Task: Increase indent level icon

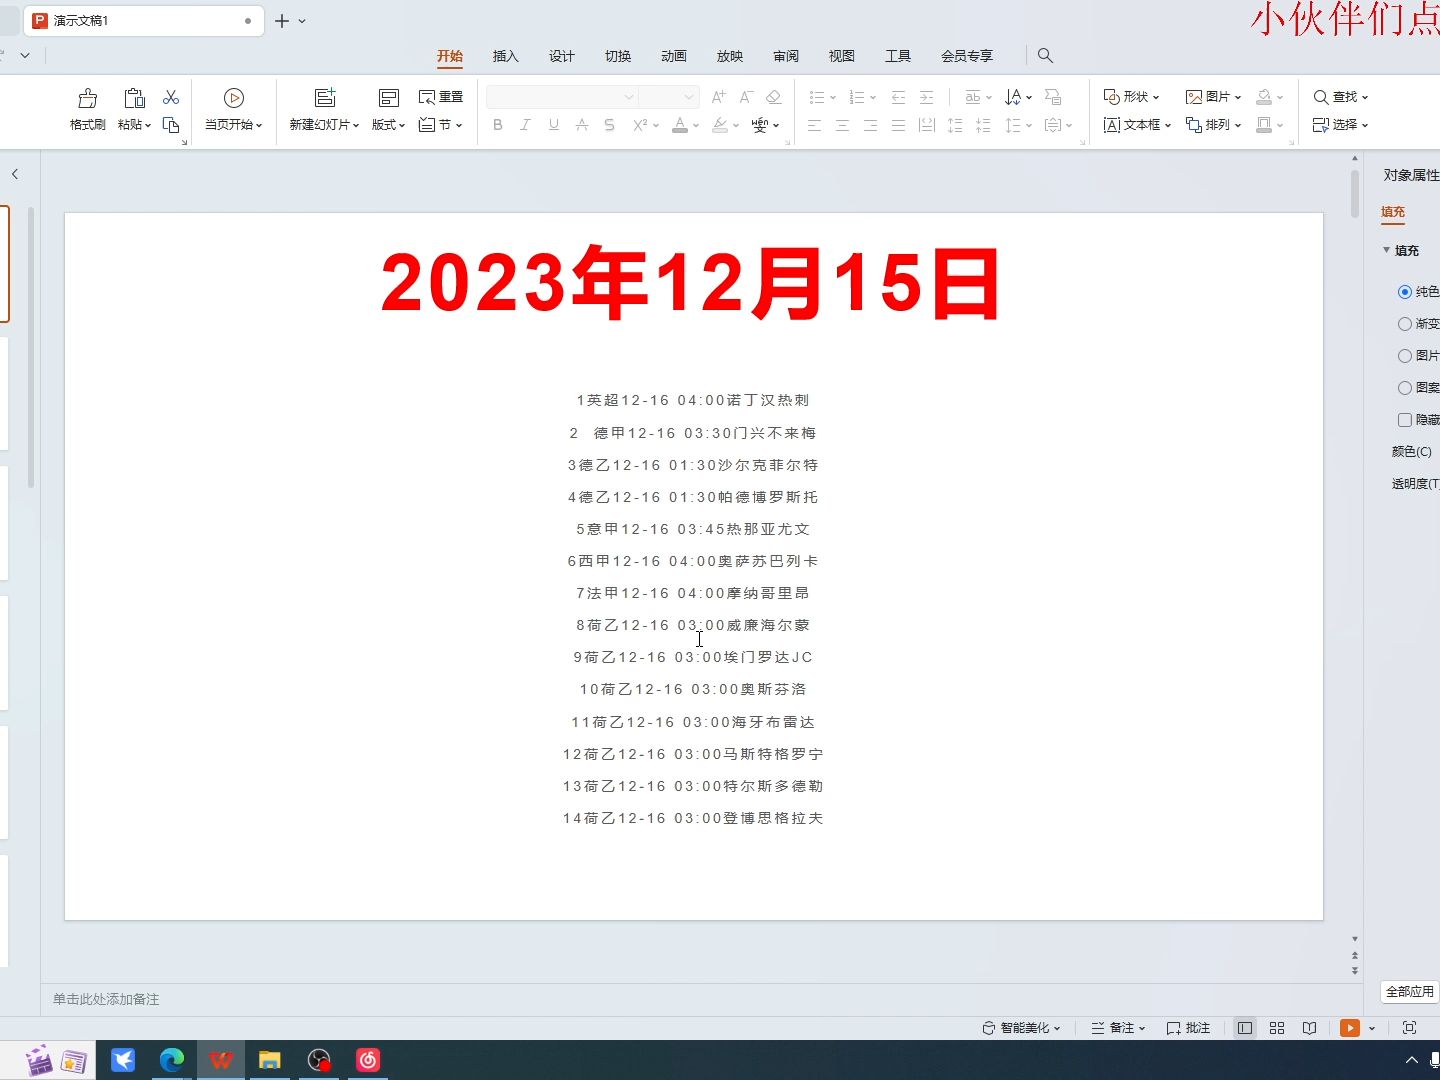Action: pyautogui.click(x=926, y=97)
